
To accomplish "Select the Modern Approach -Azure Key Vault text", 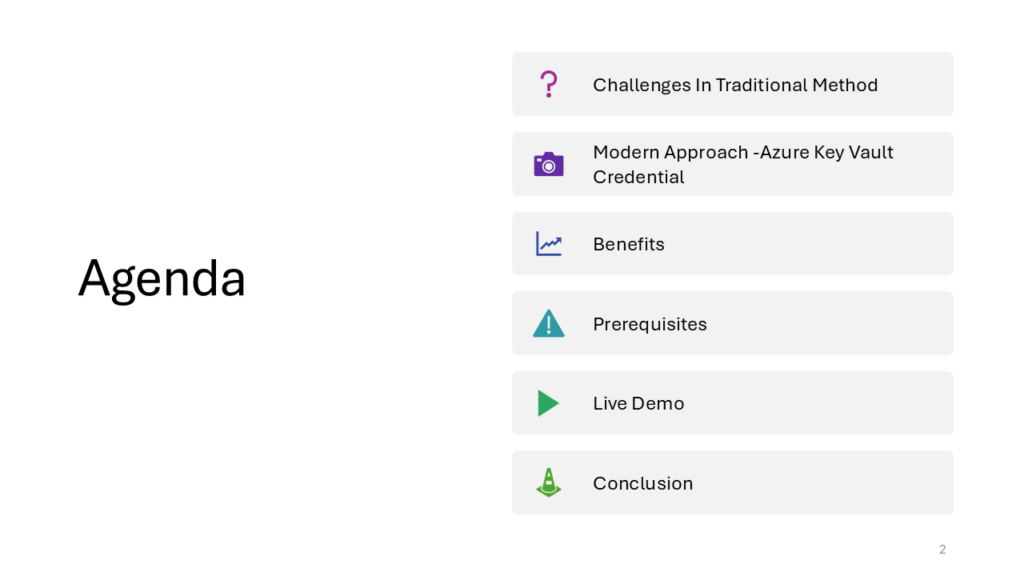I will (743, 152).
